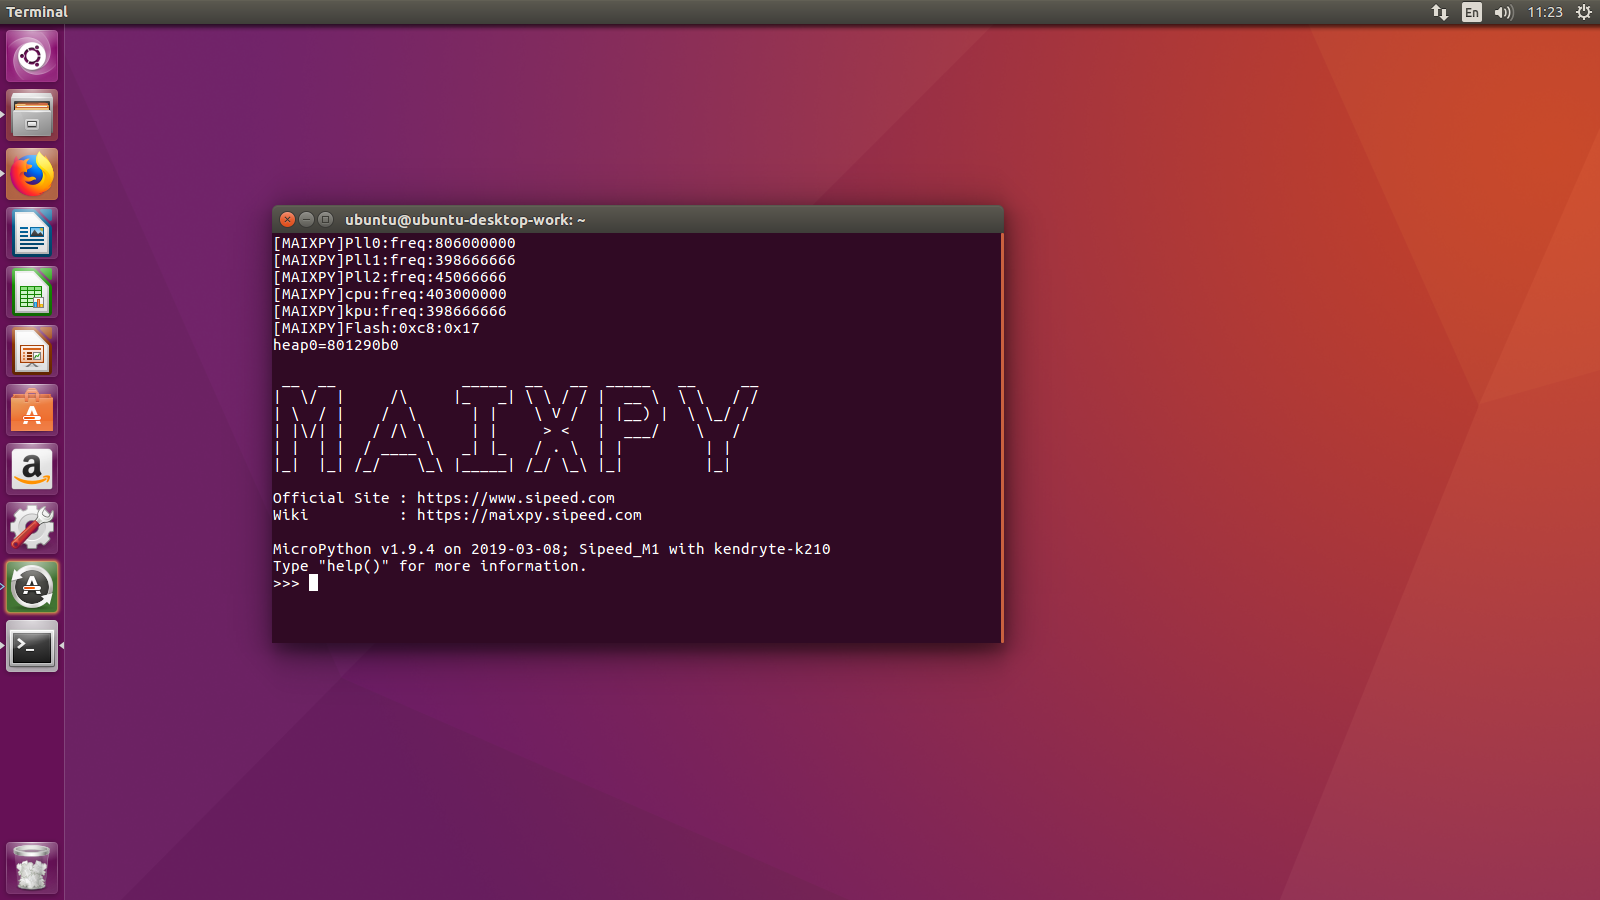Open Software Updater from the launcher
Viewport: 1600px width, 900px height.
pos(32,587)
